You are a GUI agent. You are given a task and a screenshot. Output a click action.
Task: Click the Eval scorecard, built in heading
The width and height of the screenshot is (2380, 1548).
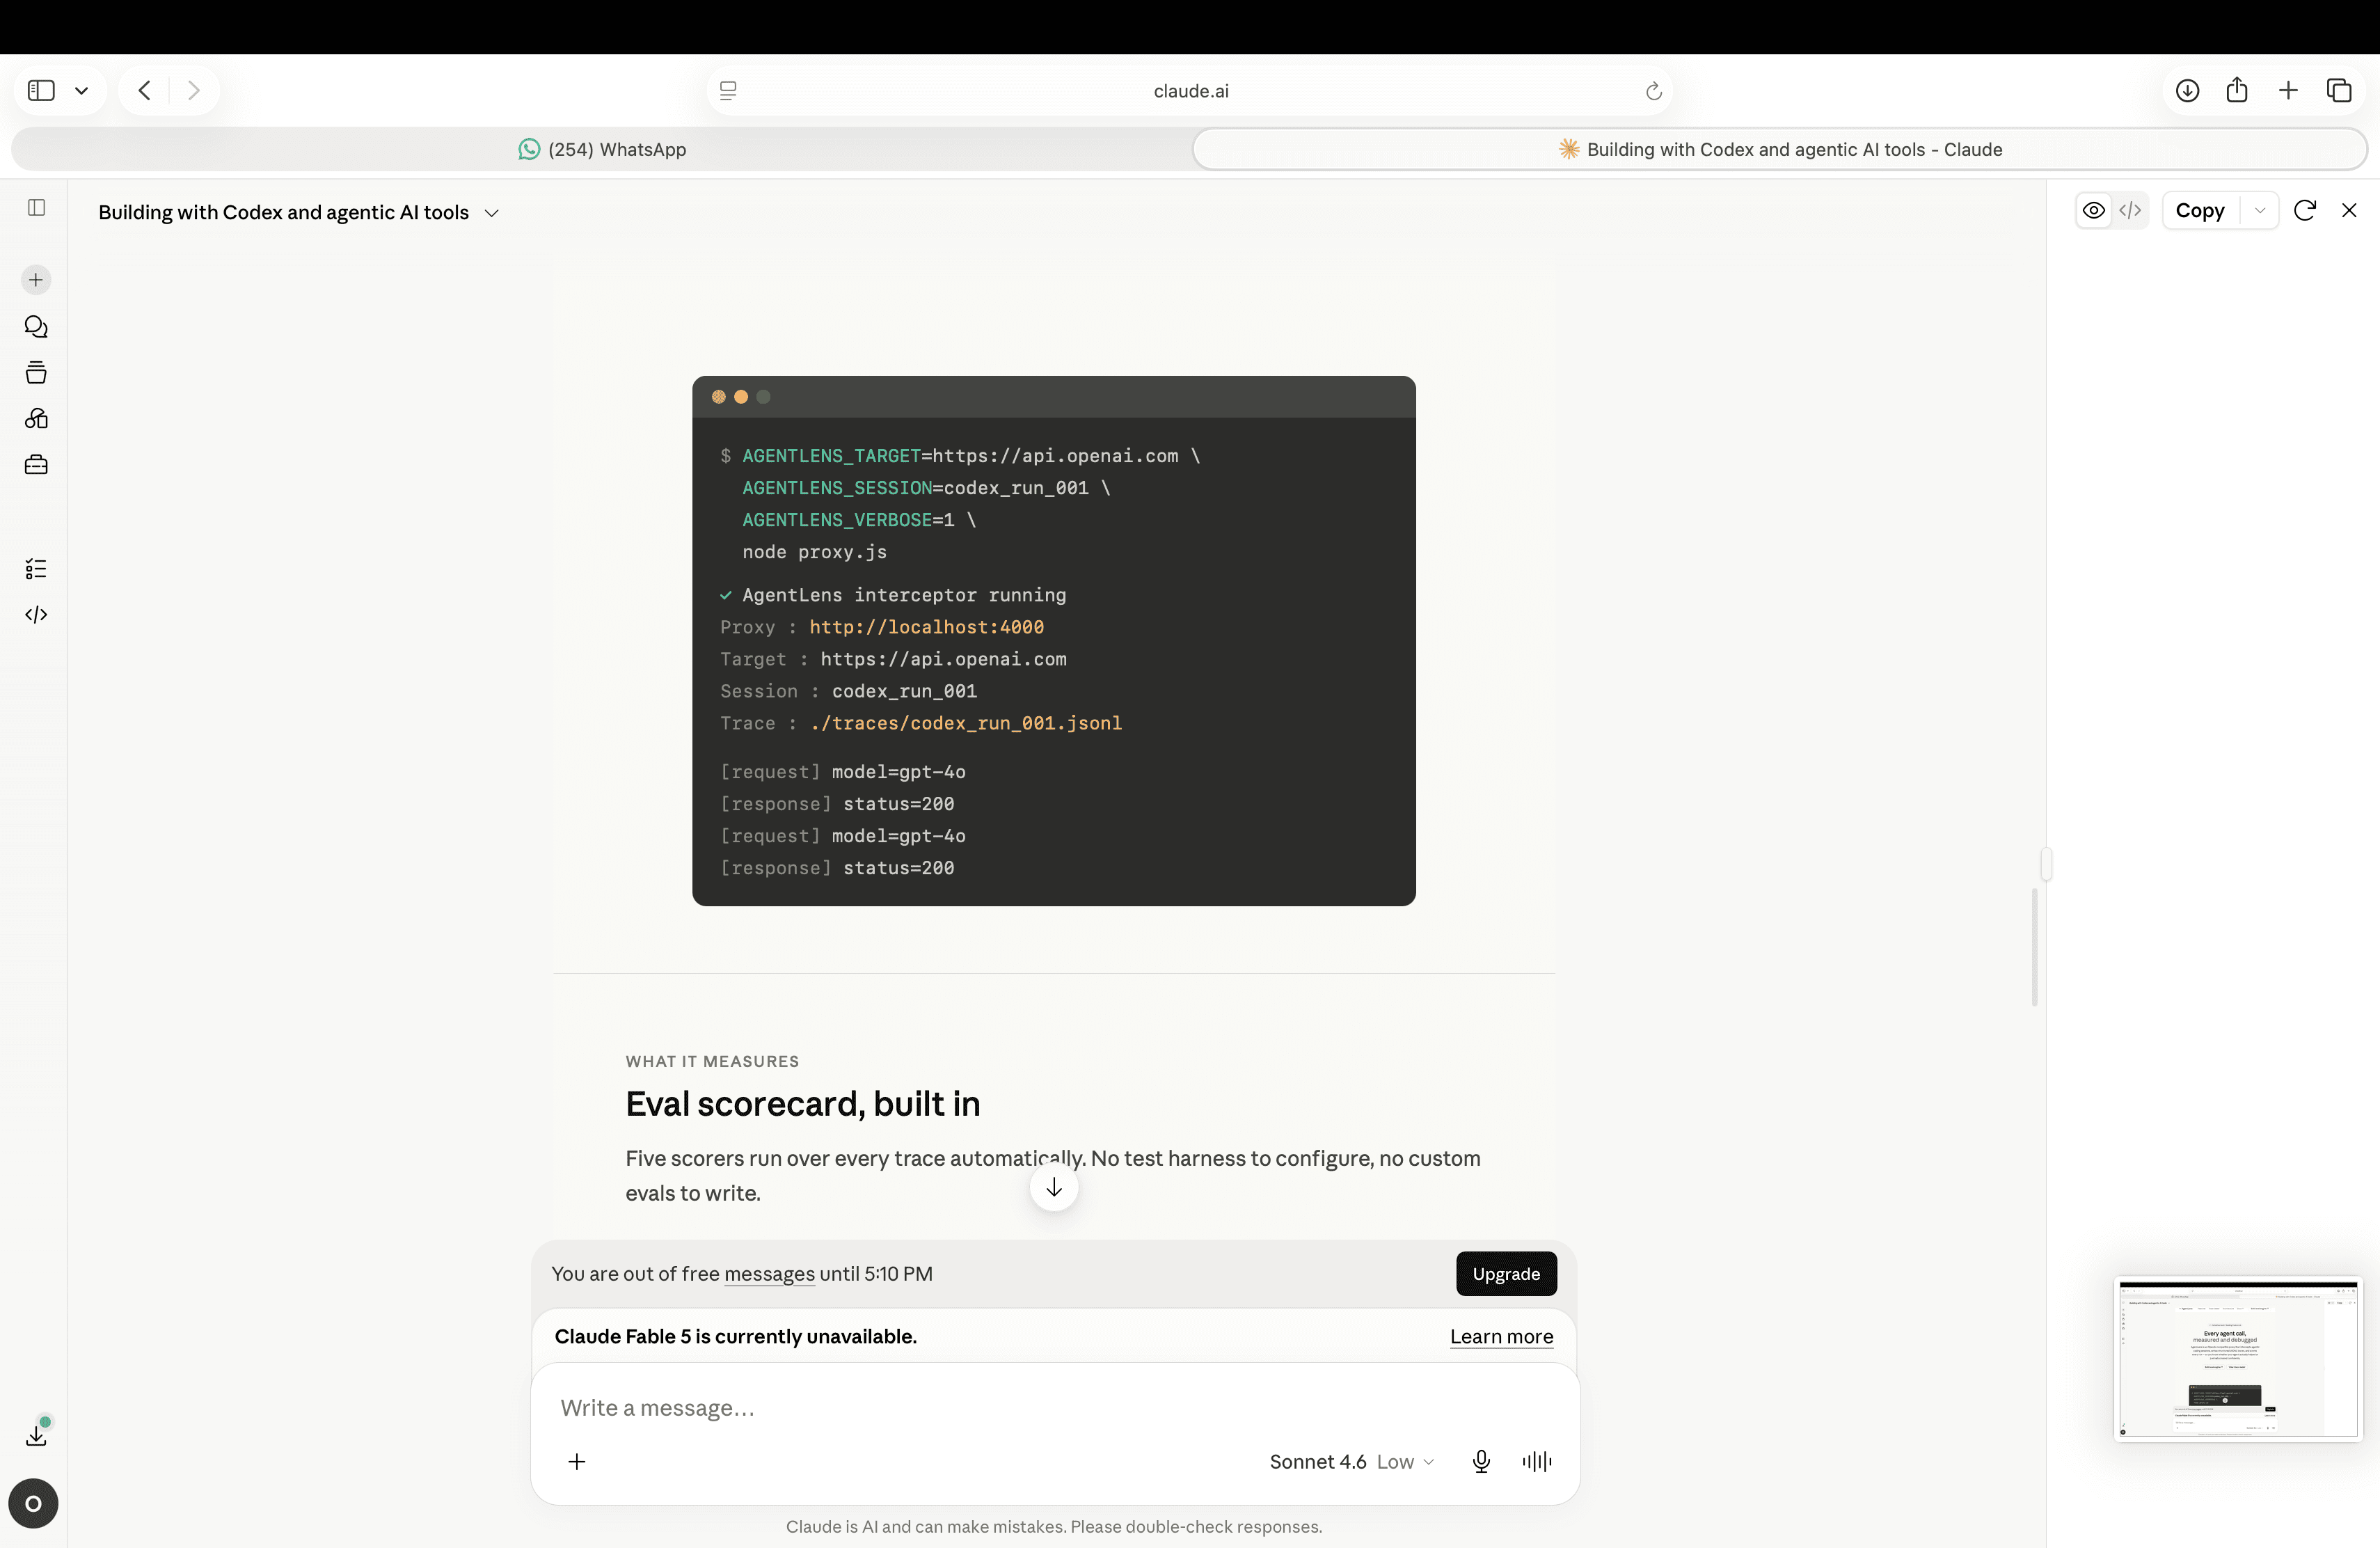803,1104
